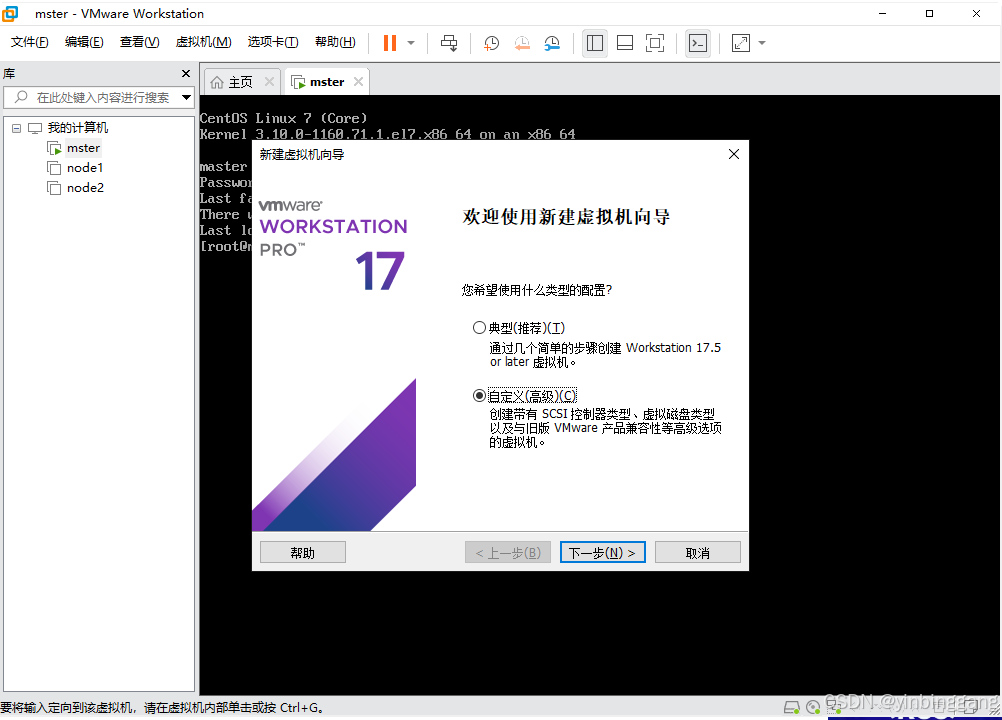
Task: Open the 文件(F) menu
Action: point(29,42)
